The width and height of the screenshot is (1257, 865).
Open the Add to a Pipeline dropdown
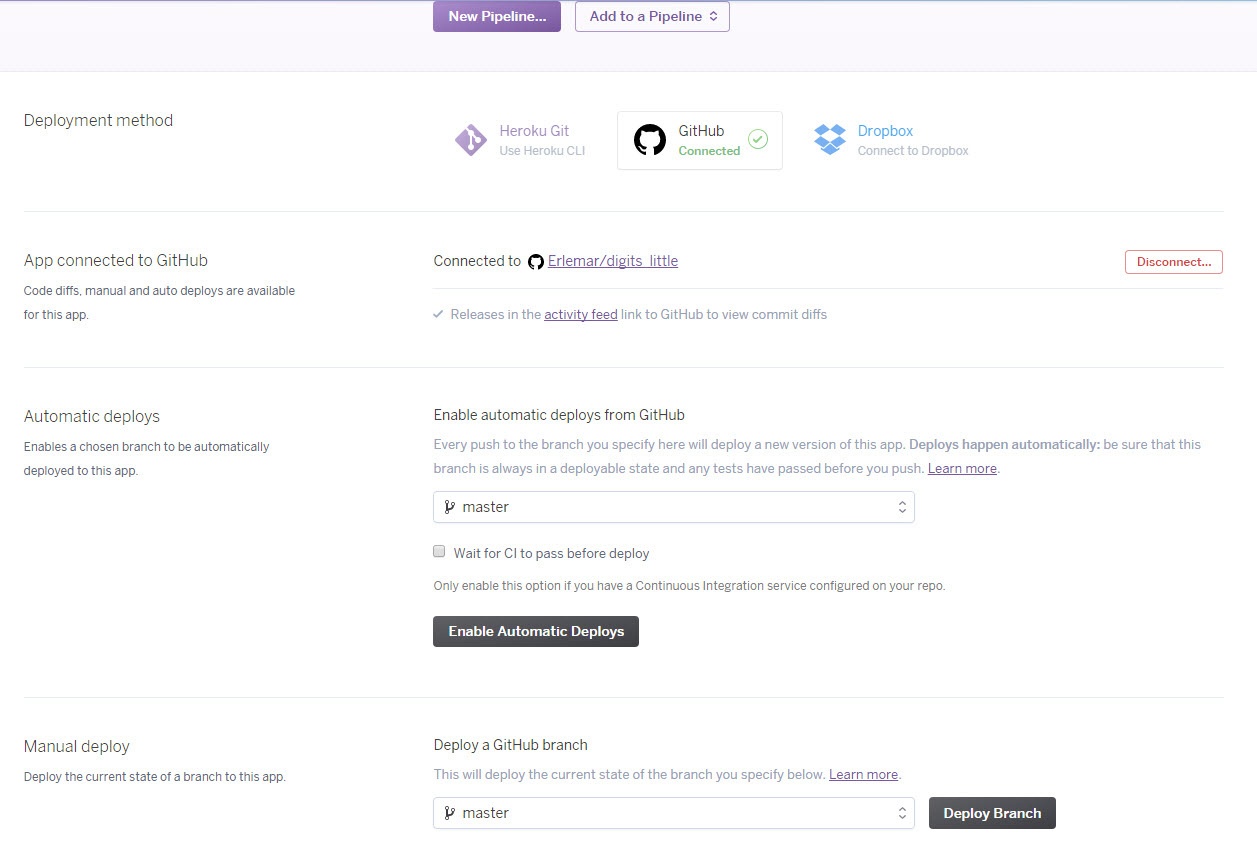click(652, 16)
